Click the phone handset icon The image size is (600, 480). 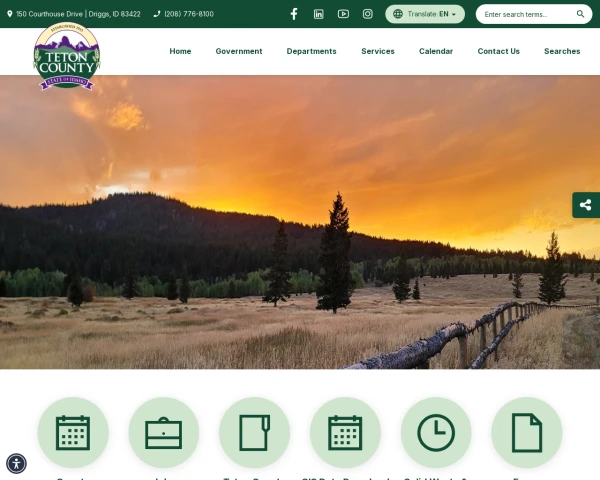click(157, 14)
